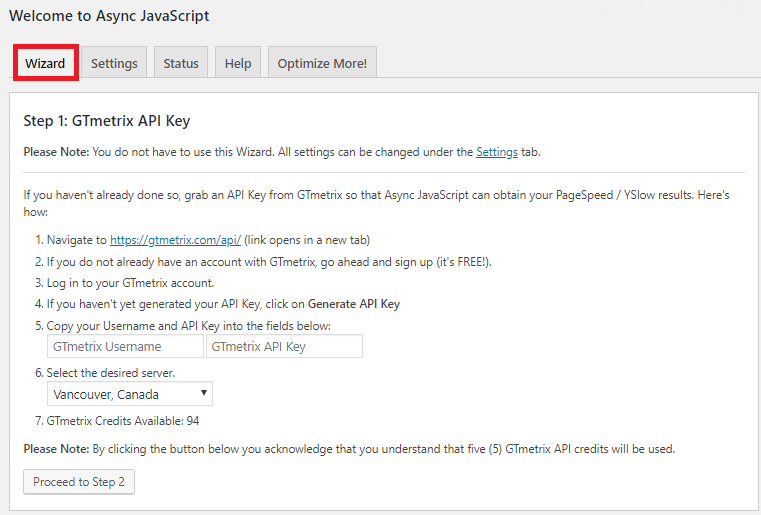Click the Proceed to Step 2 button
The width and height of the screenshot is (761, 515).
79,482
